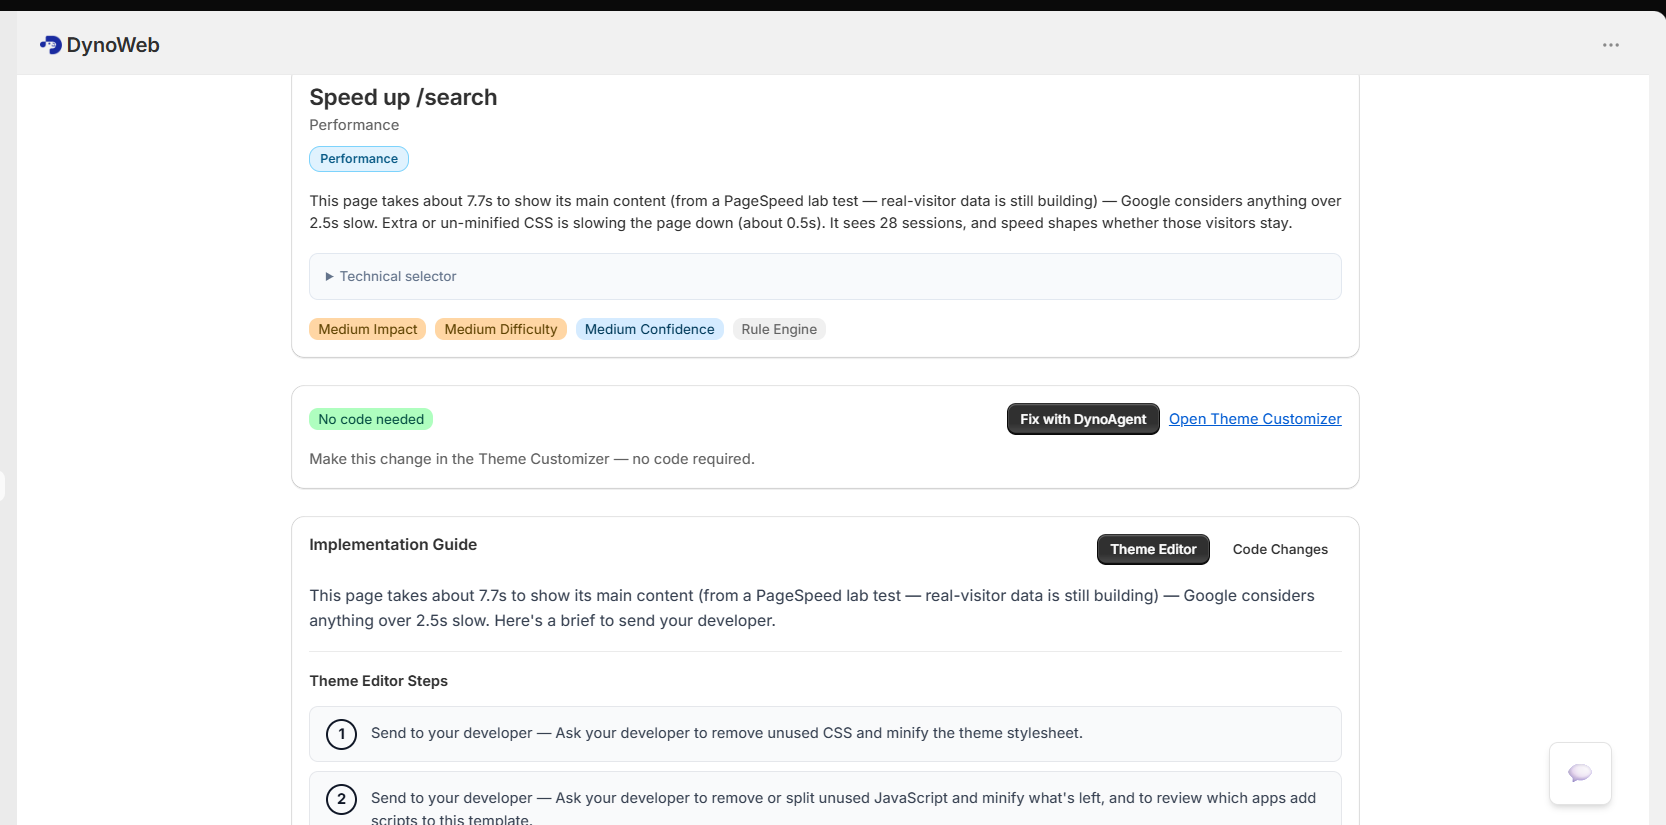
Task: Click the Performance subtitle under the heading
Action: pos(354,125)
